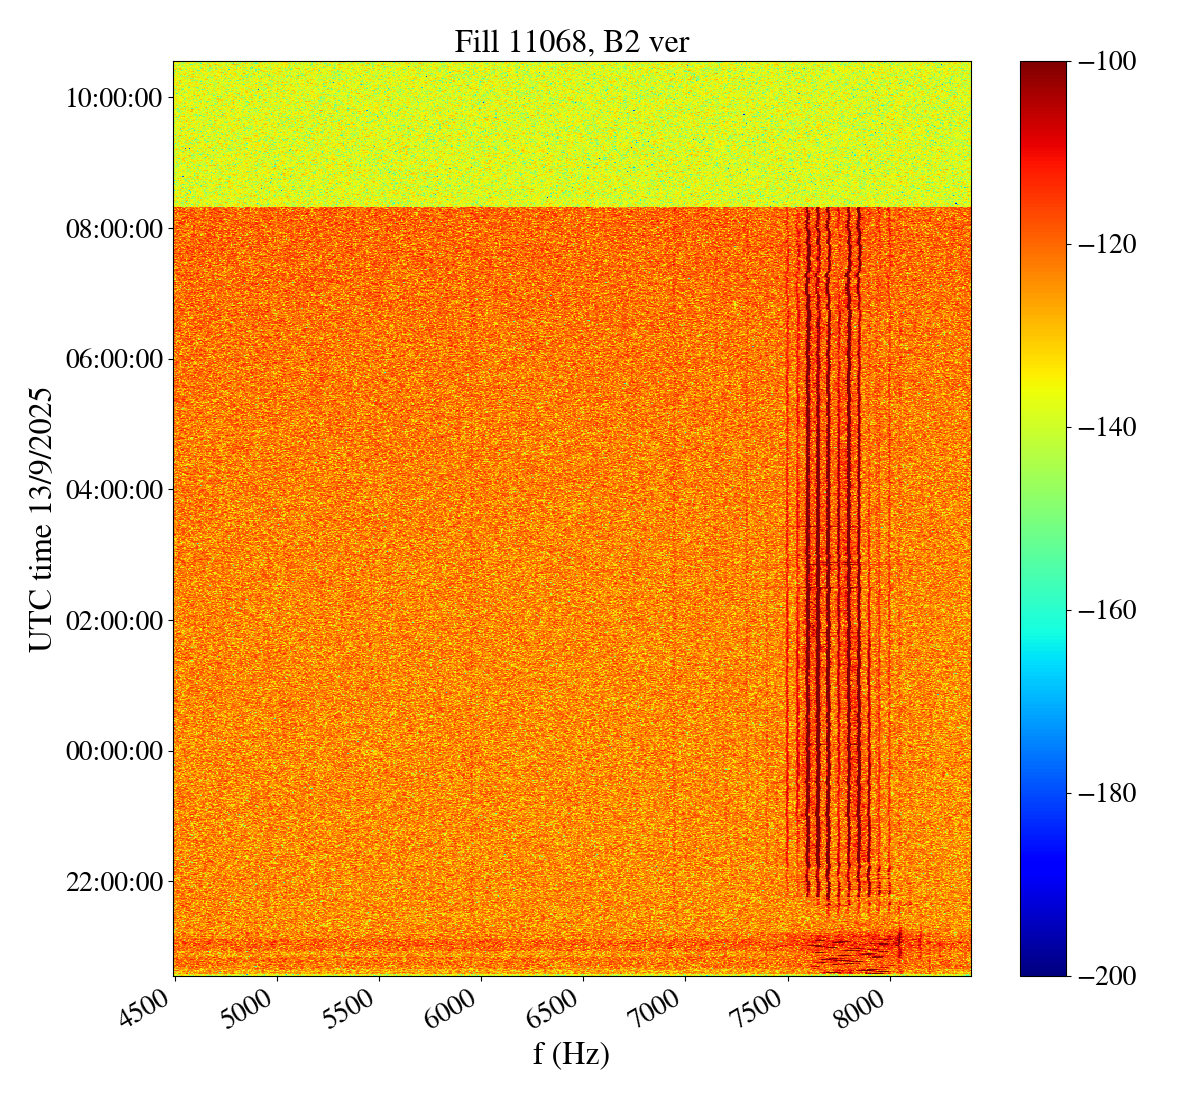Click the 'f (Hz)' x-axis label
This screenshot has height=1100, width=1200.
571,1053
